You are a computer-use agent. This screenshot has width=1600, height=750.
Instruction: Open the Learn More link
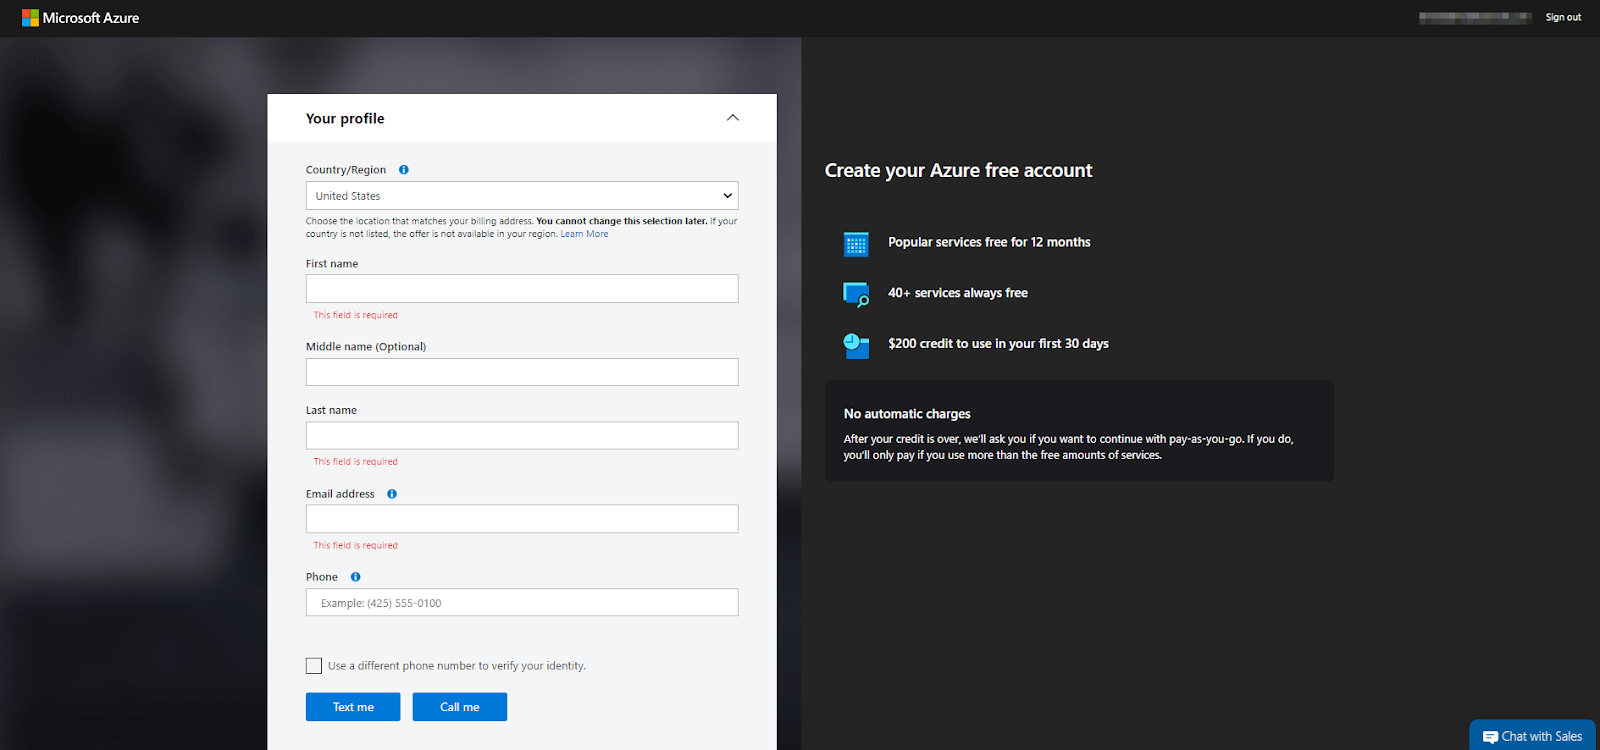pyautogui.click(x=584, y=234)
